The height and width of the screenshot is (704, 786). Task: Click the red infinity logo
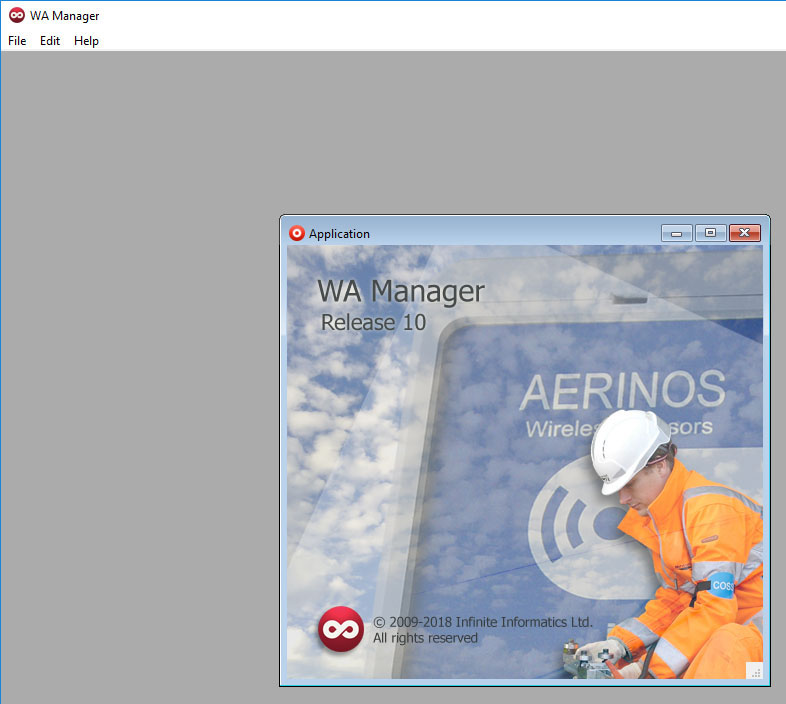341,629
